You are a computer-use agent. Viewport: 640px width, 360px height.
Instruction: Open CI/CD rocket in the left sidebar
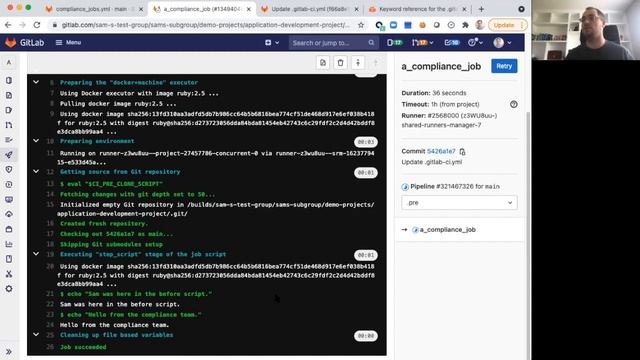click(9, 155)
